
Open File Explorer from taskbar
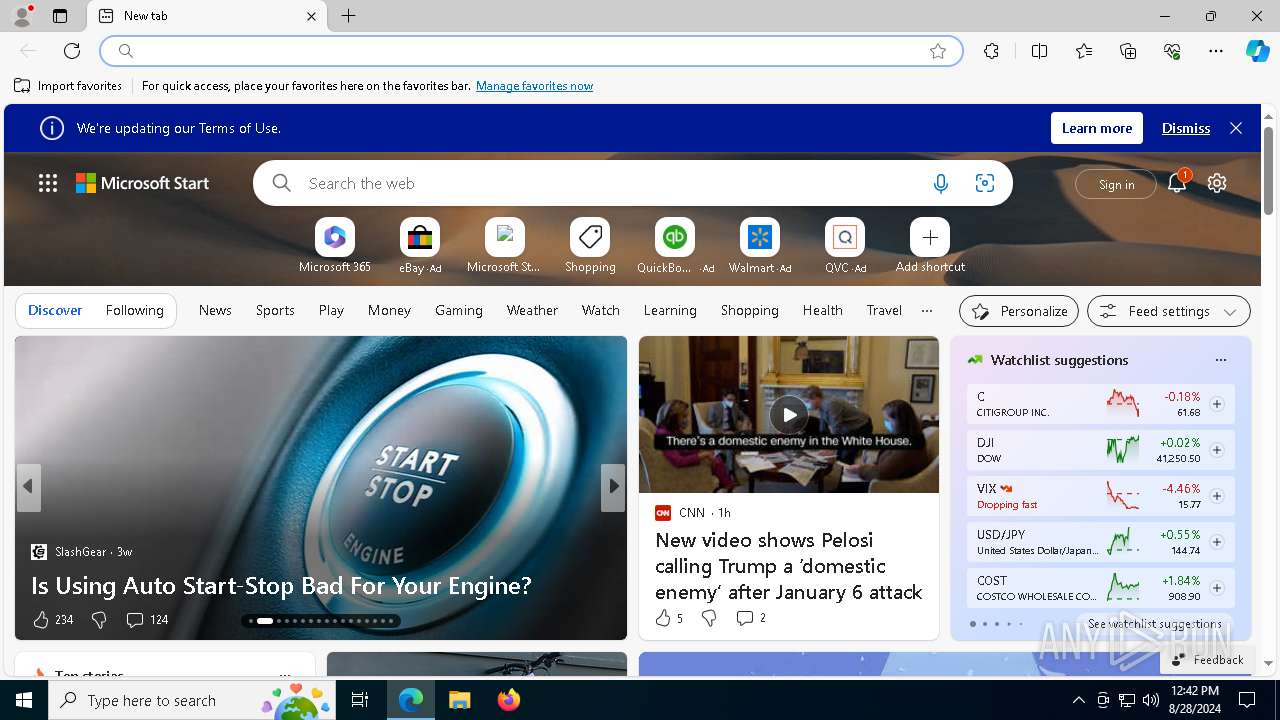point(459,700)
